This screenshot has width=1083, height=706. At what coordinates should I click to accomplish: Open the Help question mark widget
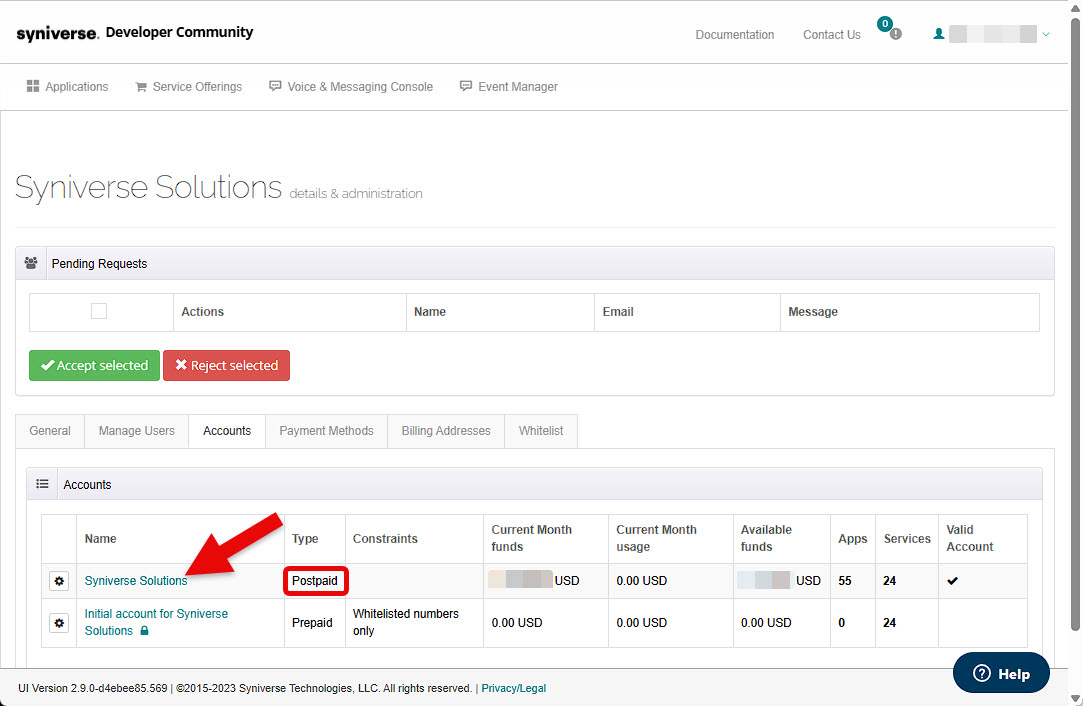[x=1001, y=673]
